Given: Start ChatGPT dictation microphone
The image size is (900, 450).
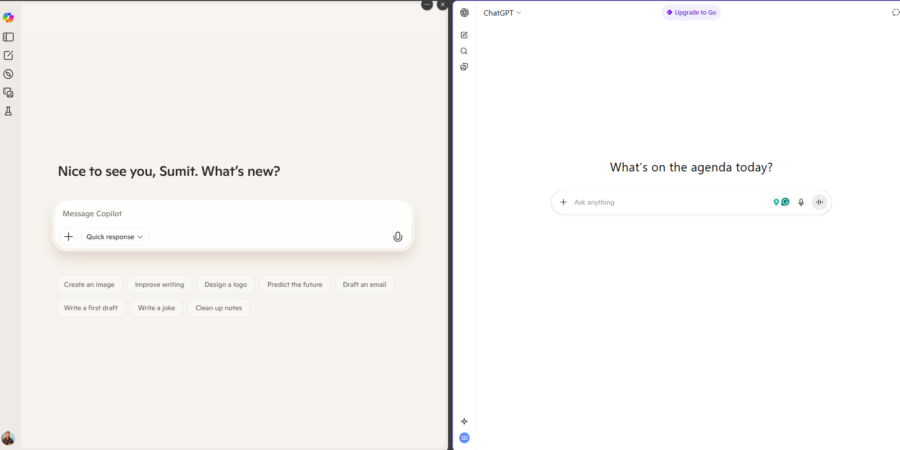Looking at the screenshot, I should pyautogui.click(x=801, y=202).
